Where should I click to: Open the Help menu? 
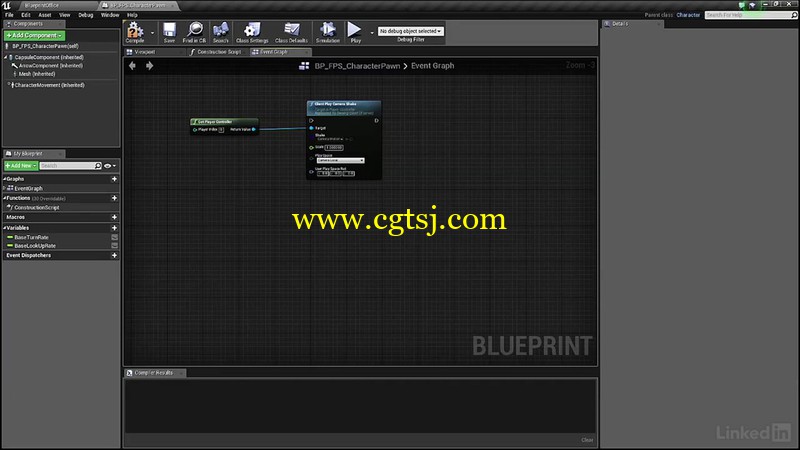click(132, 15)
